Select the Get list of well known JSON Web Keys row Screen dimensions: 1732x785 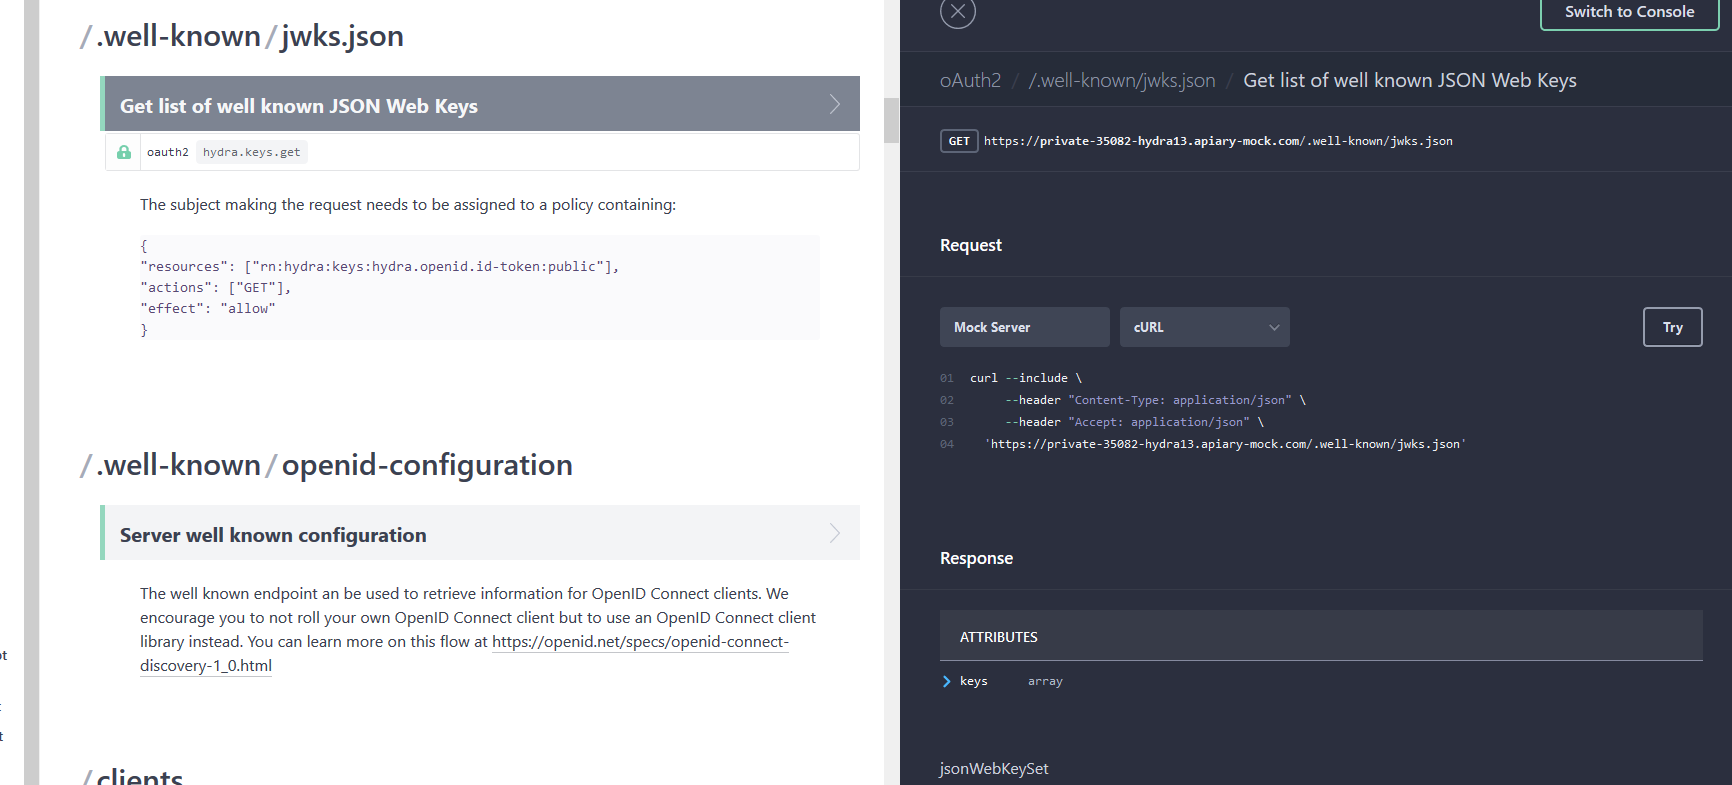click(480, 104)
